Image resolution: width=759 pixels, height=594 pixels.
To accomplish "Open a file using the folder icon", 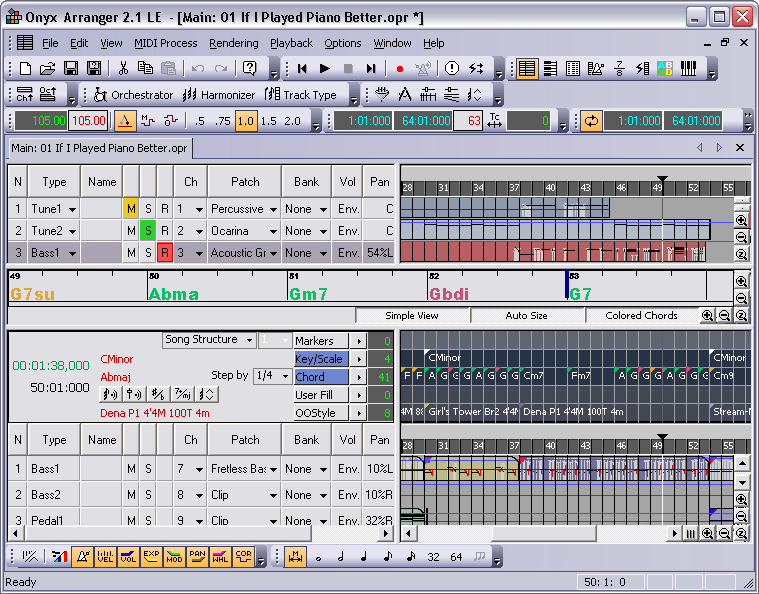I will click(47, 69).
